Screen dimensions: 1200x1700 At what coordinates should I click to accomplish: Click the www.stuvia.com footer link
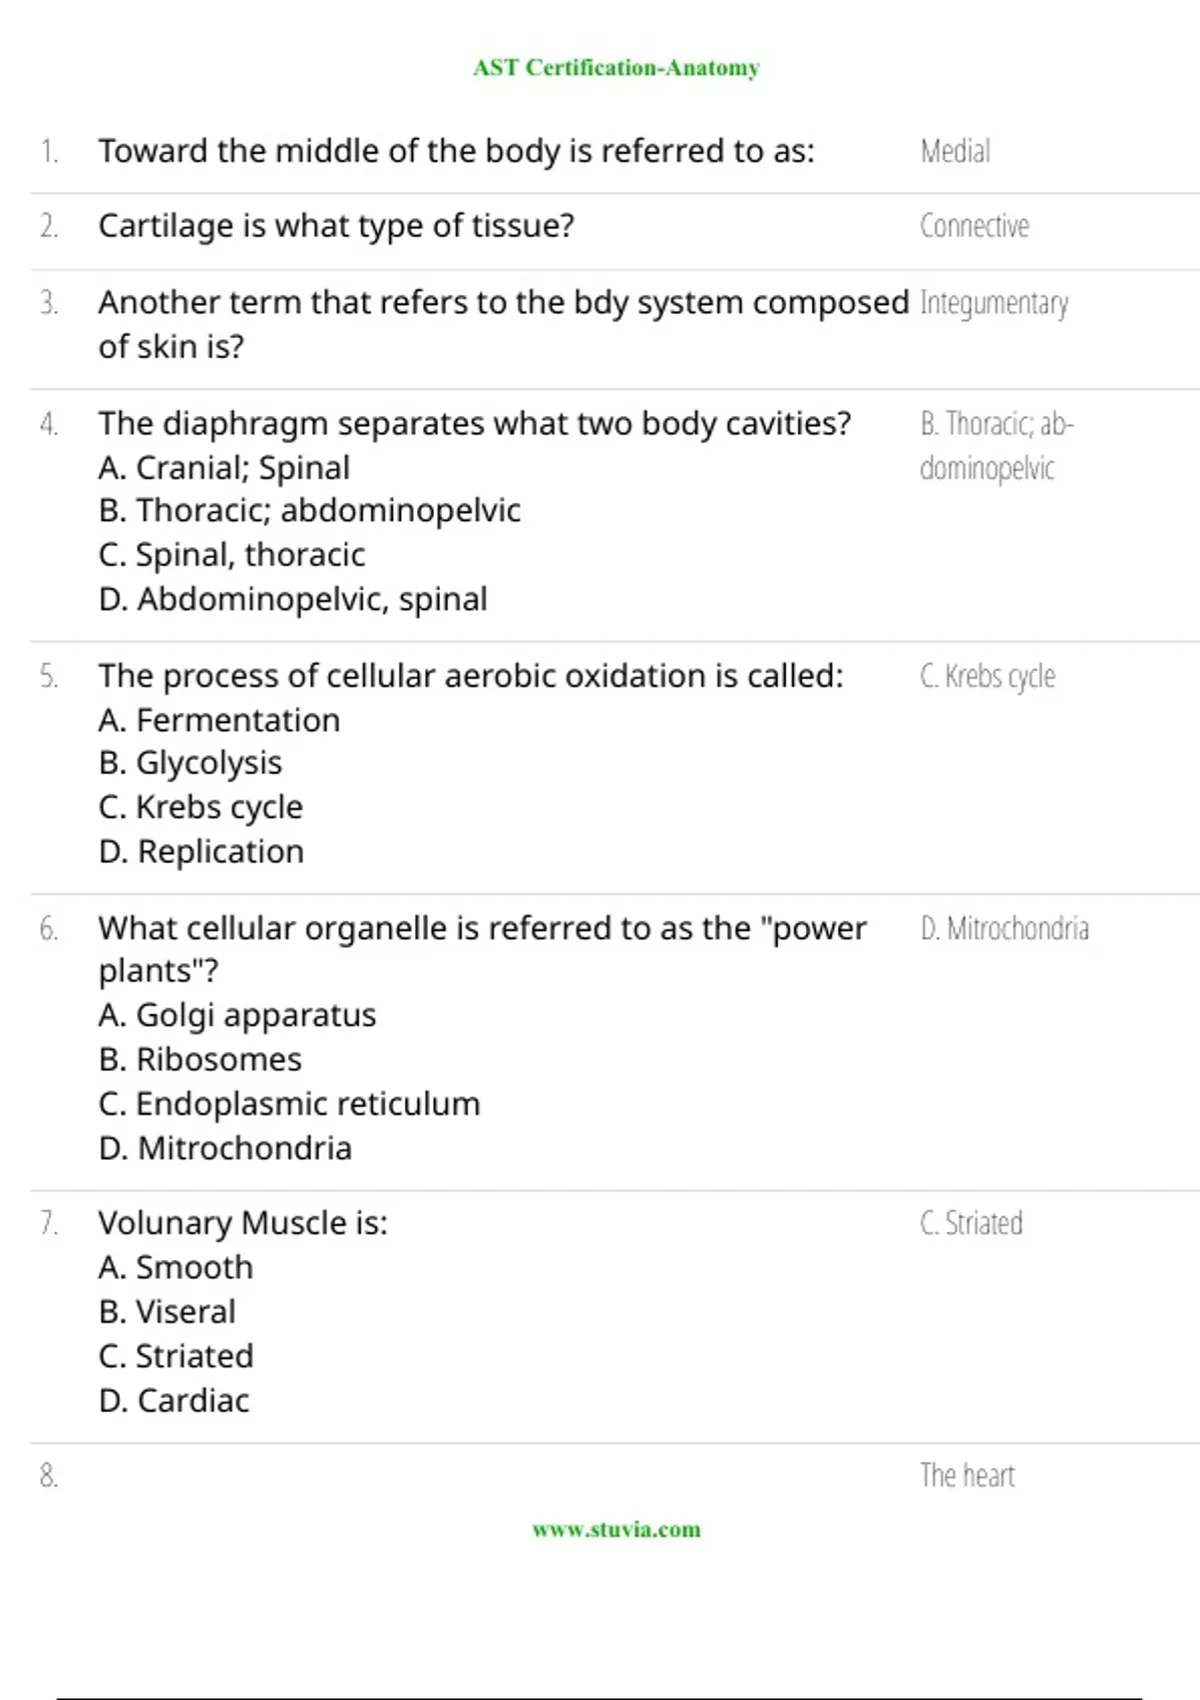click(616, 1529)
